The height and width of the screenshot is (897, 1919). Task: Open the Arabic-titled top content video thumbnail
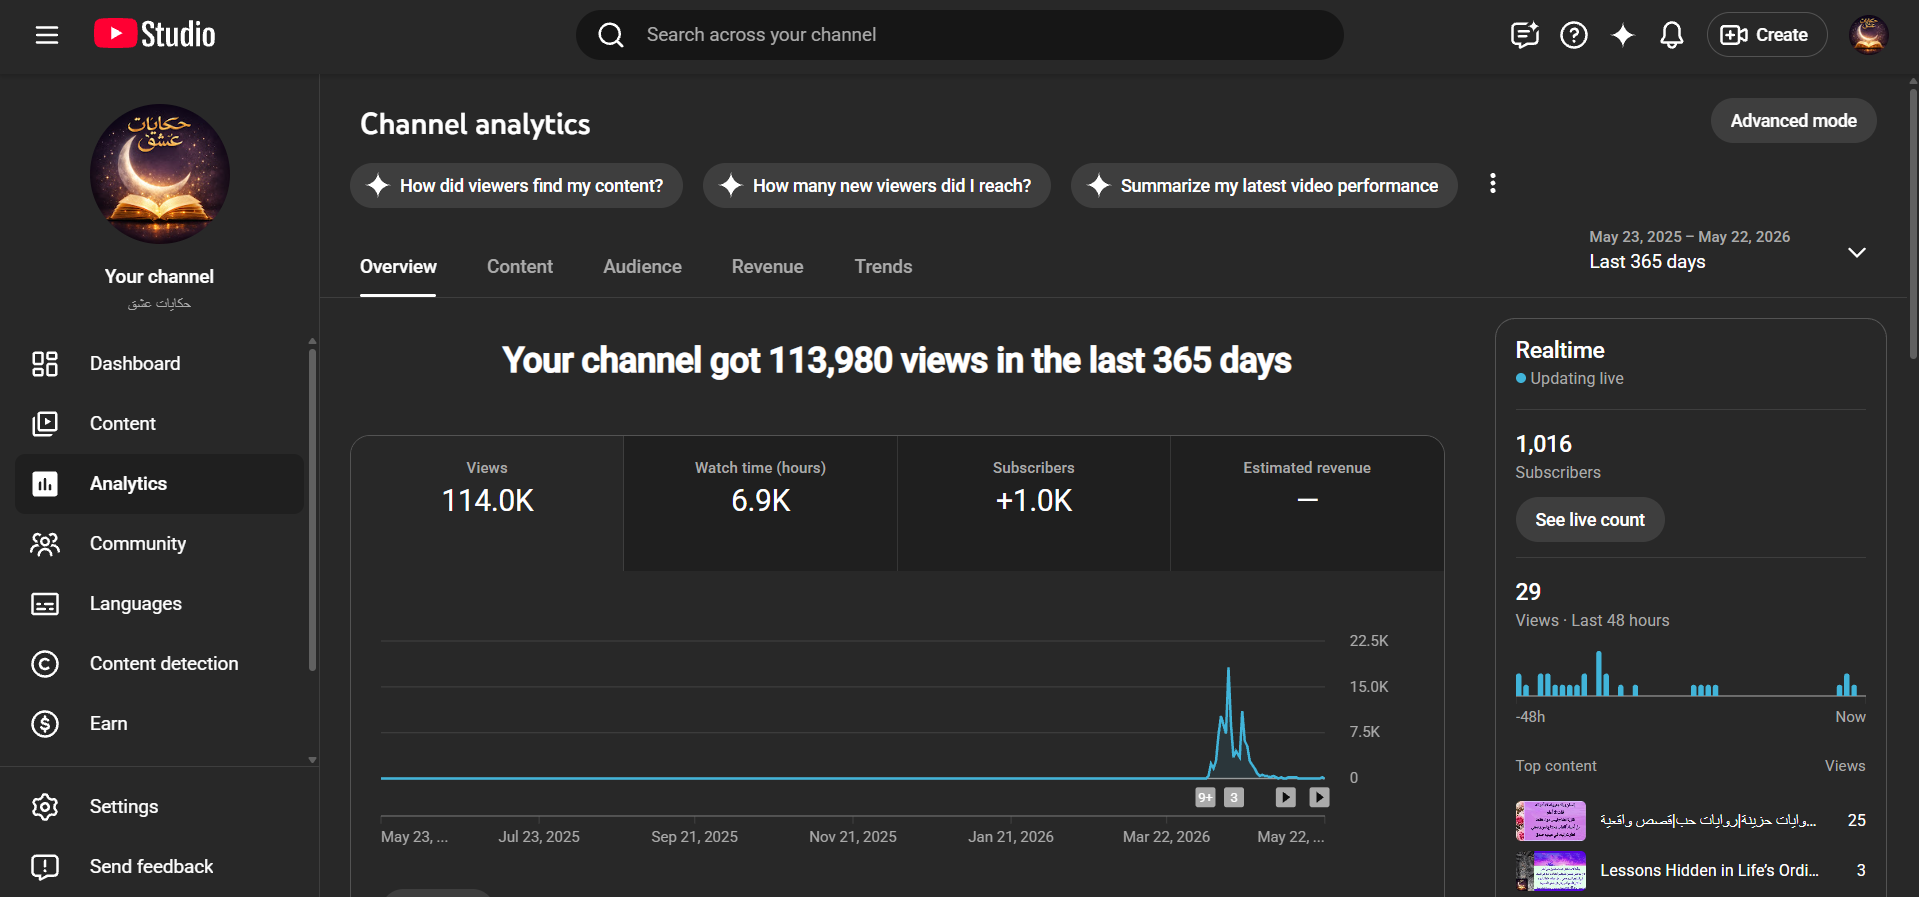tap(1551, 821)
